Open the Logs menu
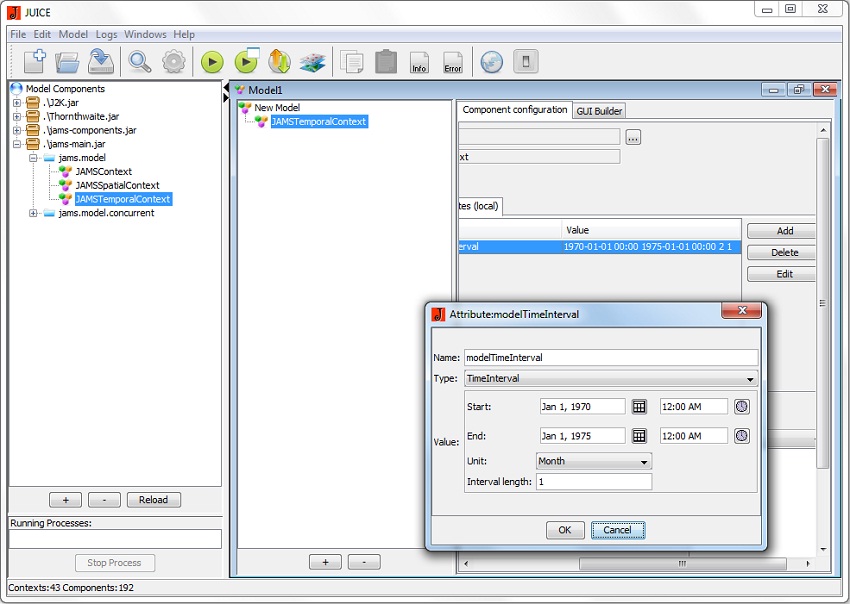 [x=106, y=34]
